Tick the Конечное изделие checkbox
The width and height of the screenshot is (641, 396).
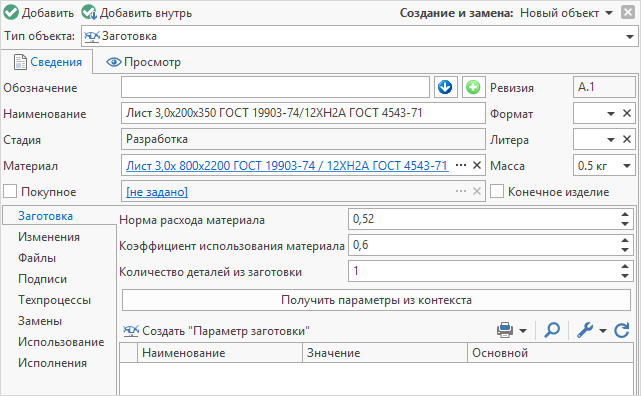pyautogui.click(x=497, y=191)
